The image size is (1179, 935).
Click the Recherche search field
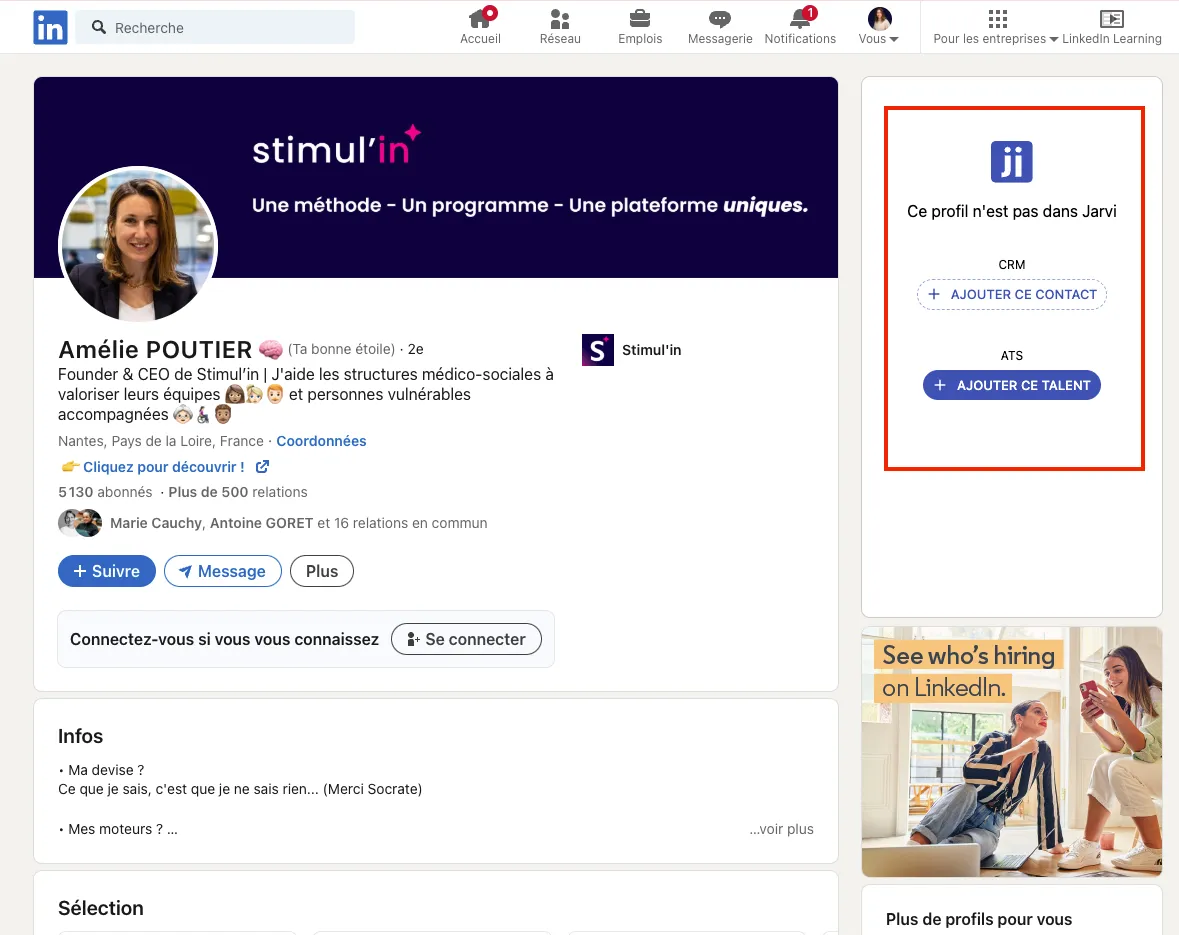(x=214, y=27)
